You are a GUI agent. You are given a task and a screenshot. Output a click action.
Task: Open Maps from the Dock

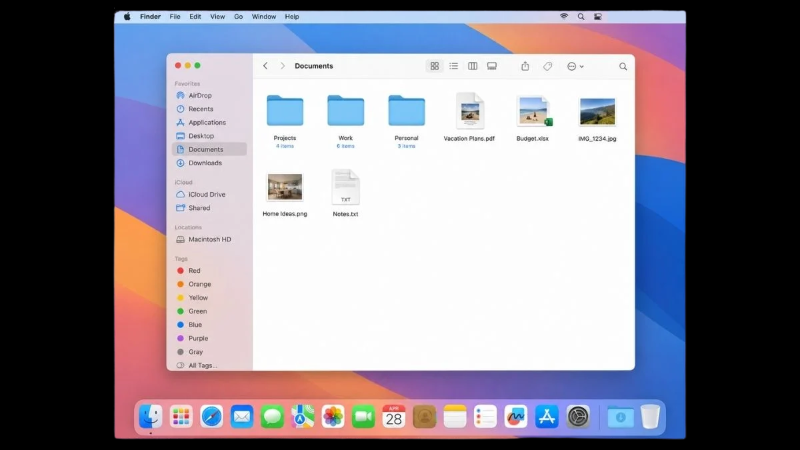(303, 417)
